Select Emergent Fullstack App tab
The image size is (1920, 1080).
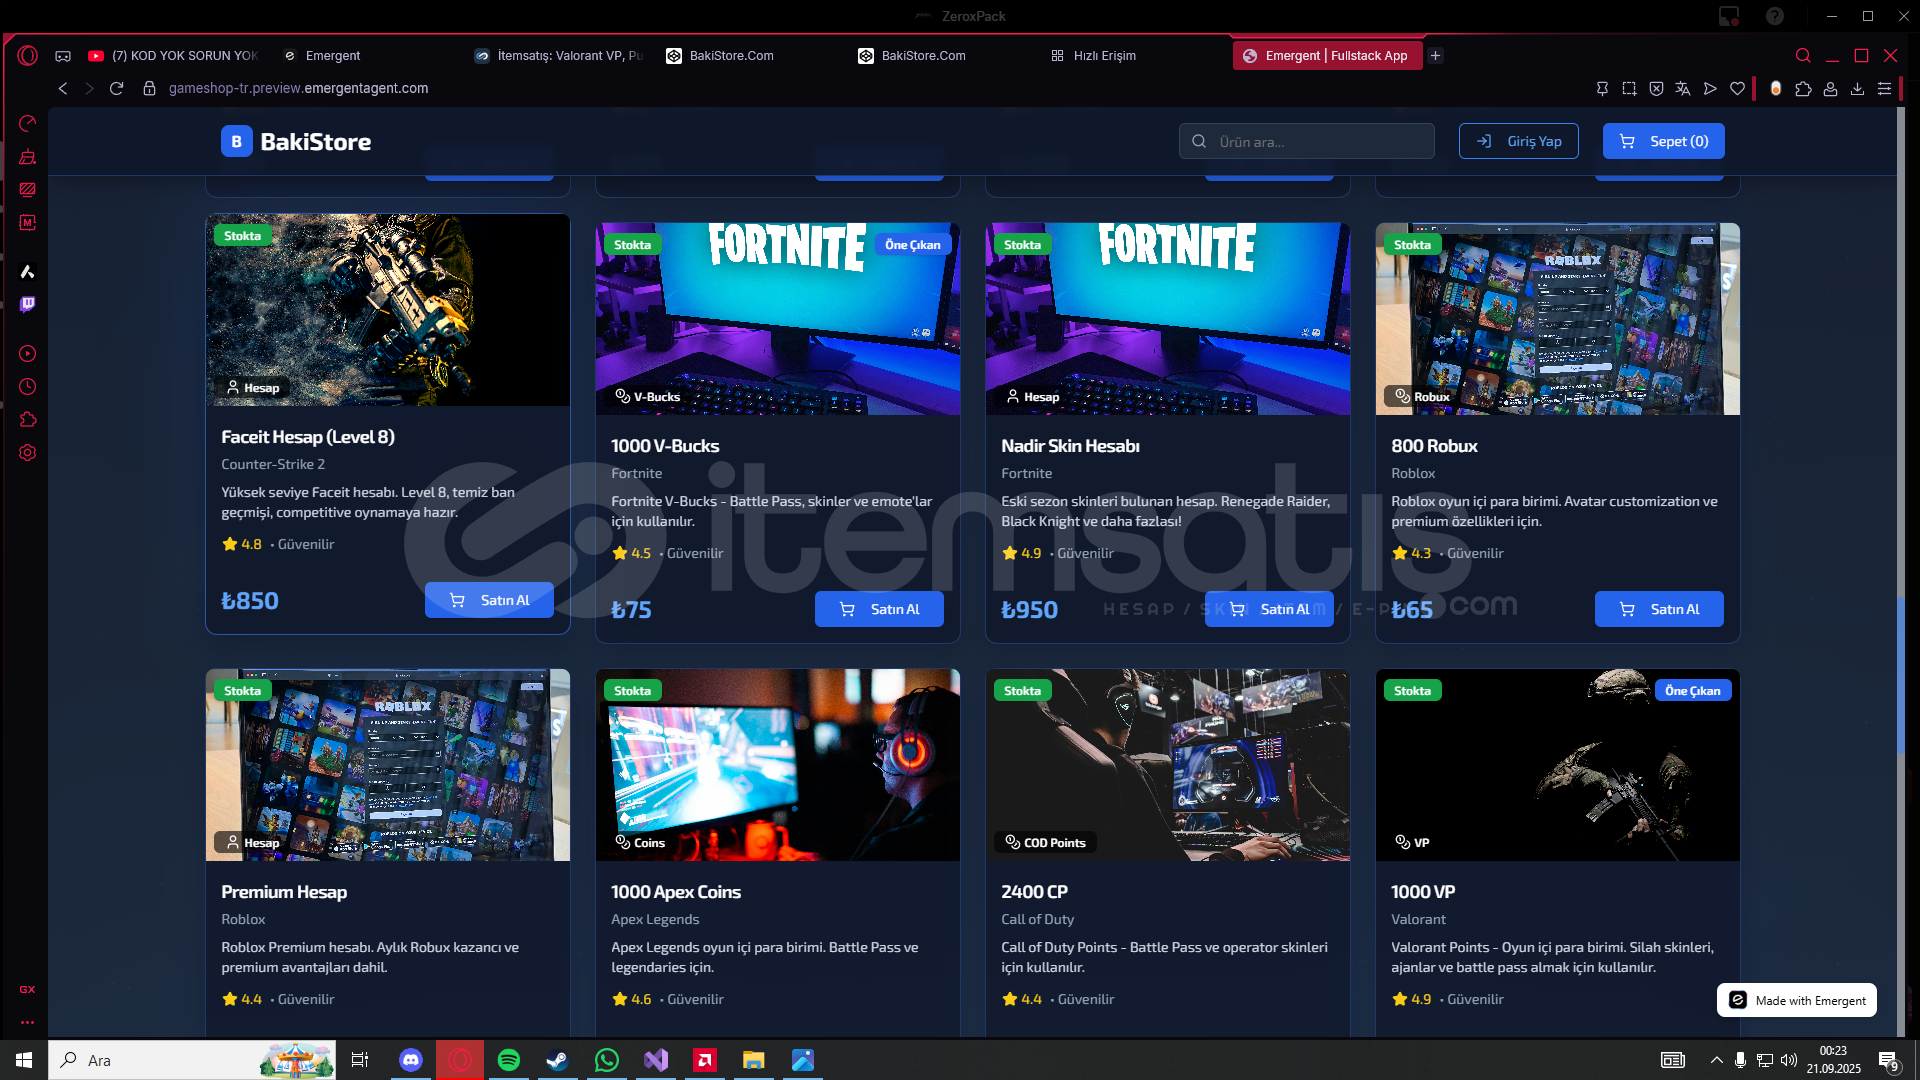pyautogui.click(x=1327, y=56)
